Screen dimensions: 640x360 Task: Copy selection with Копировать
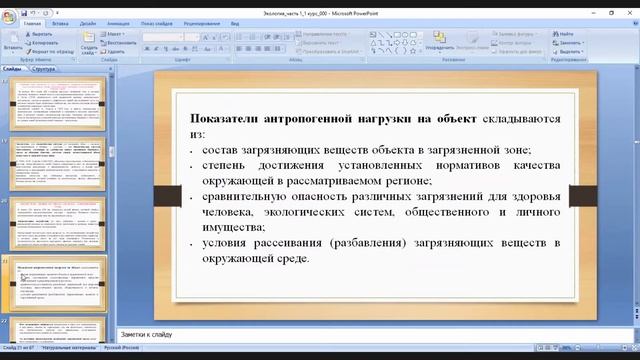coord(42,43)
